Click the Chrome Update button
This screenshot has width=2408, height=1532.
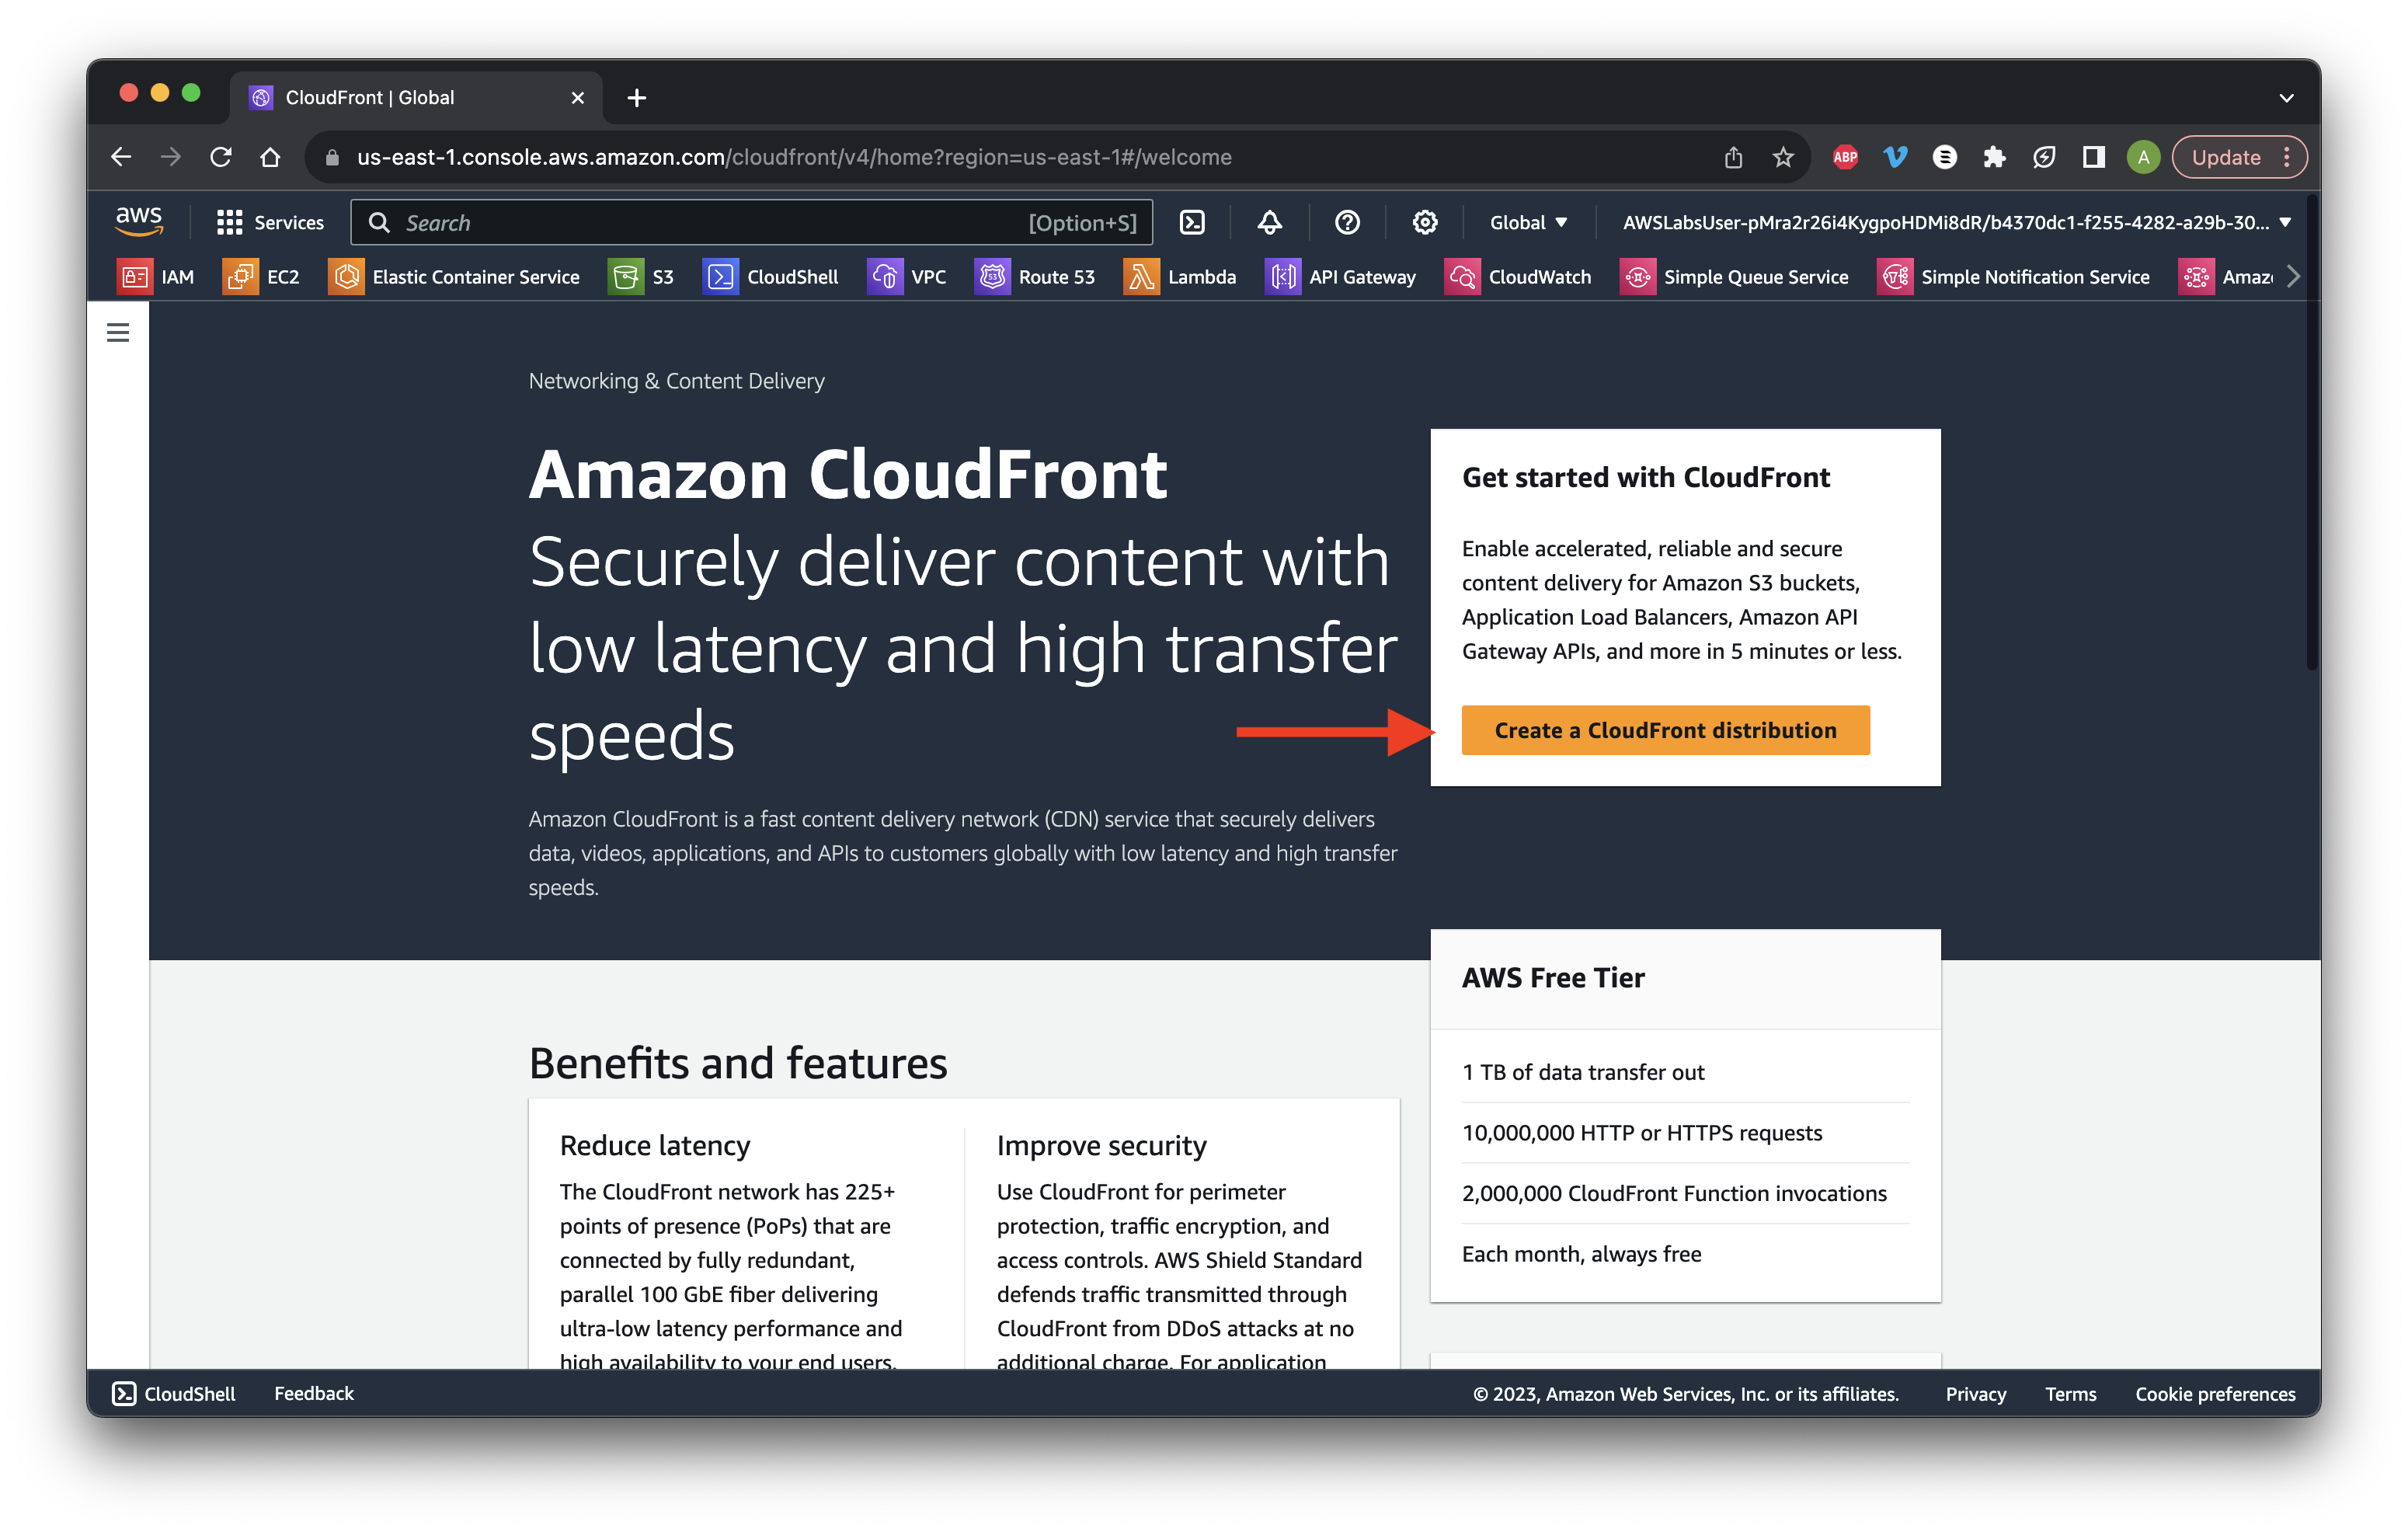(x=2239, y=157)
